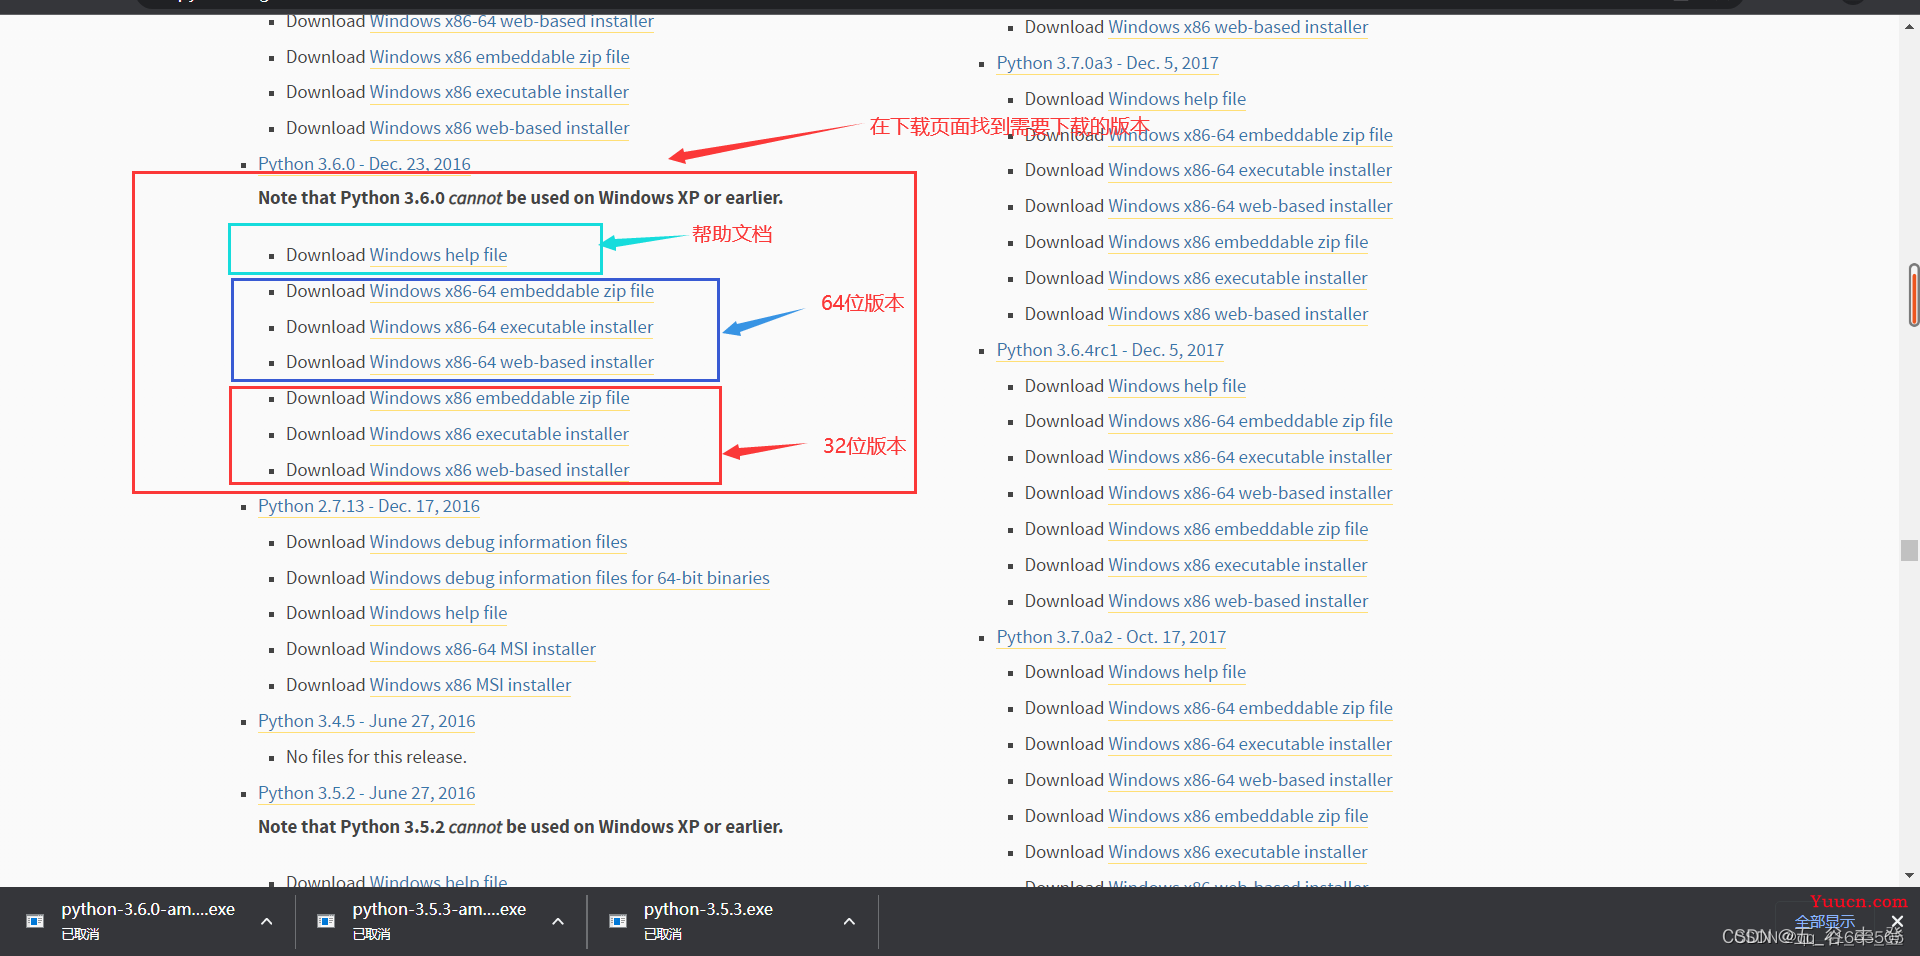Click Windows x86 executable installer under Python 3.6.4rc1
The height and width of the screenshot is (956, 1920).
[x=1238, y=565]
